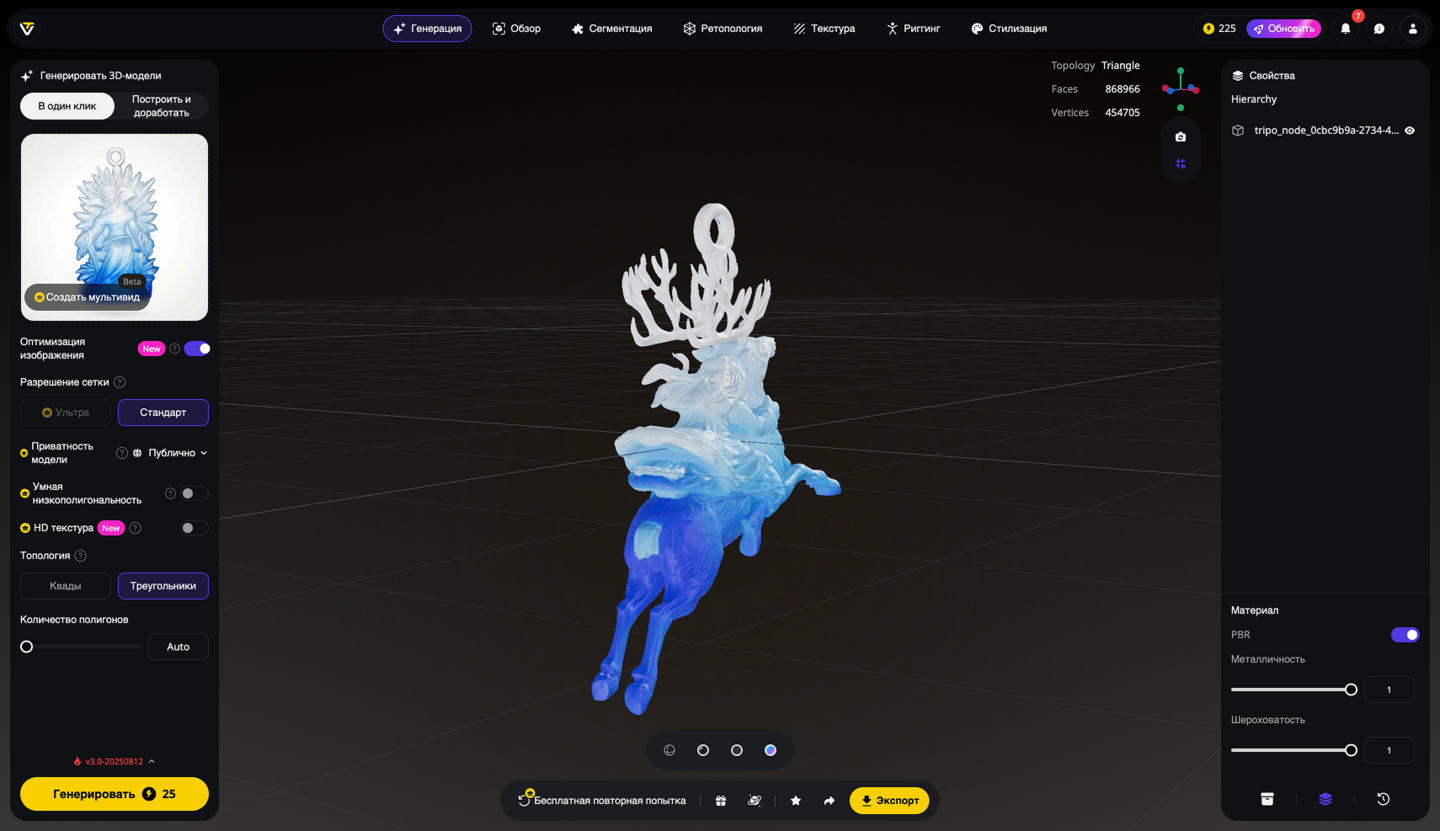Click the Faces count 868966
Screen dimensions: 1440x831
click(1122, 89)
